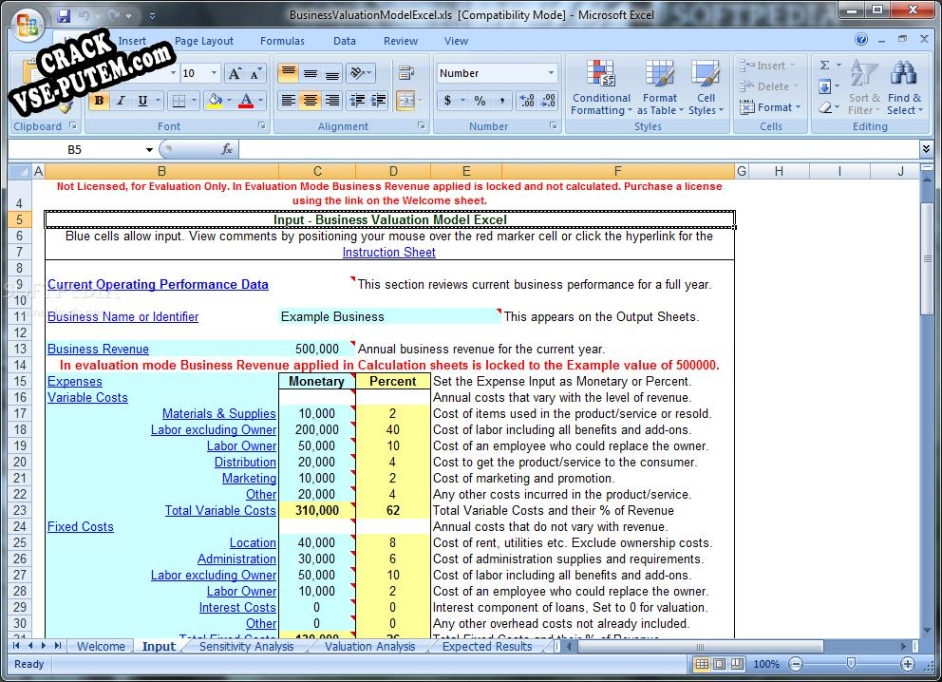Click the Business Revenue link
The image size is (942, 682).
pos(98,349)
